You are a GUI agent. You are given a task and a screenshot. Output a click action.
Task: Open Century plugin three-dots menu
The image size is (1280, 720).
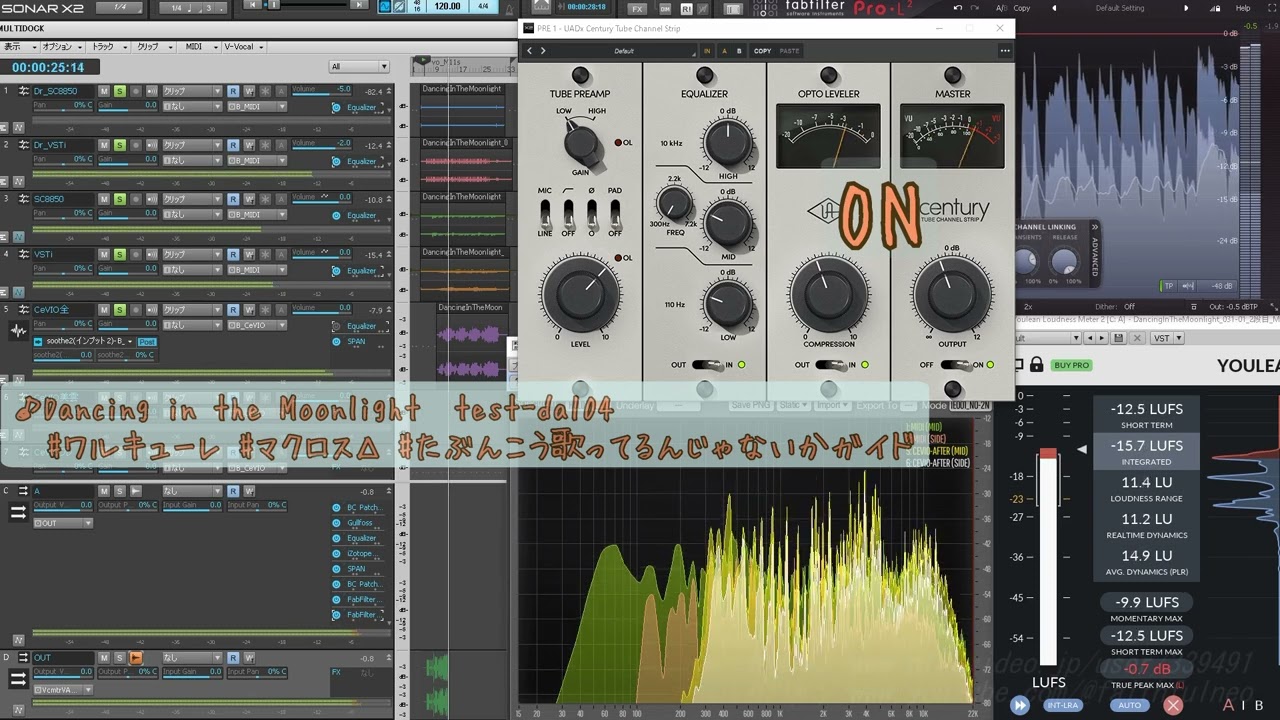point(1004,50)
